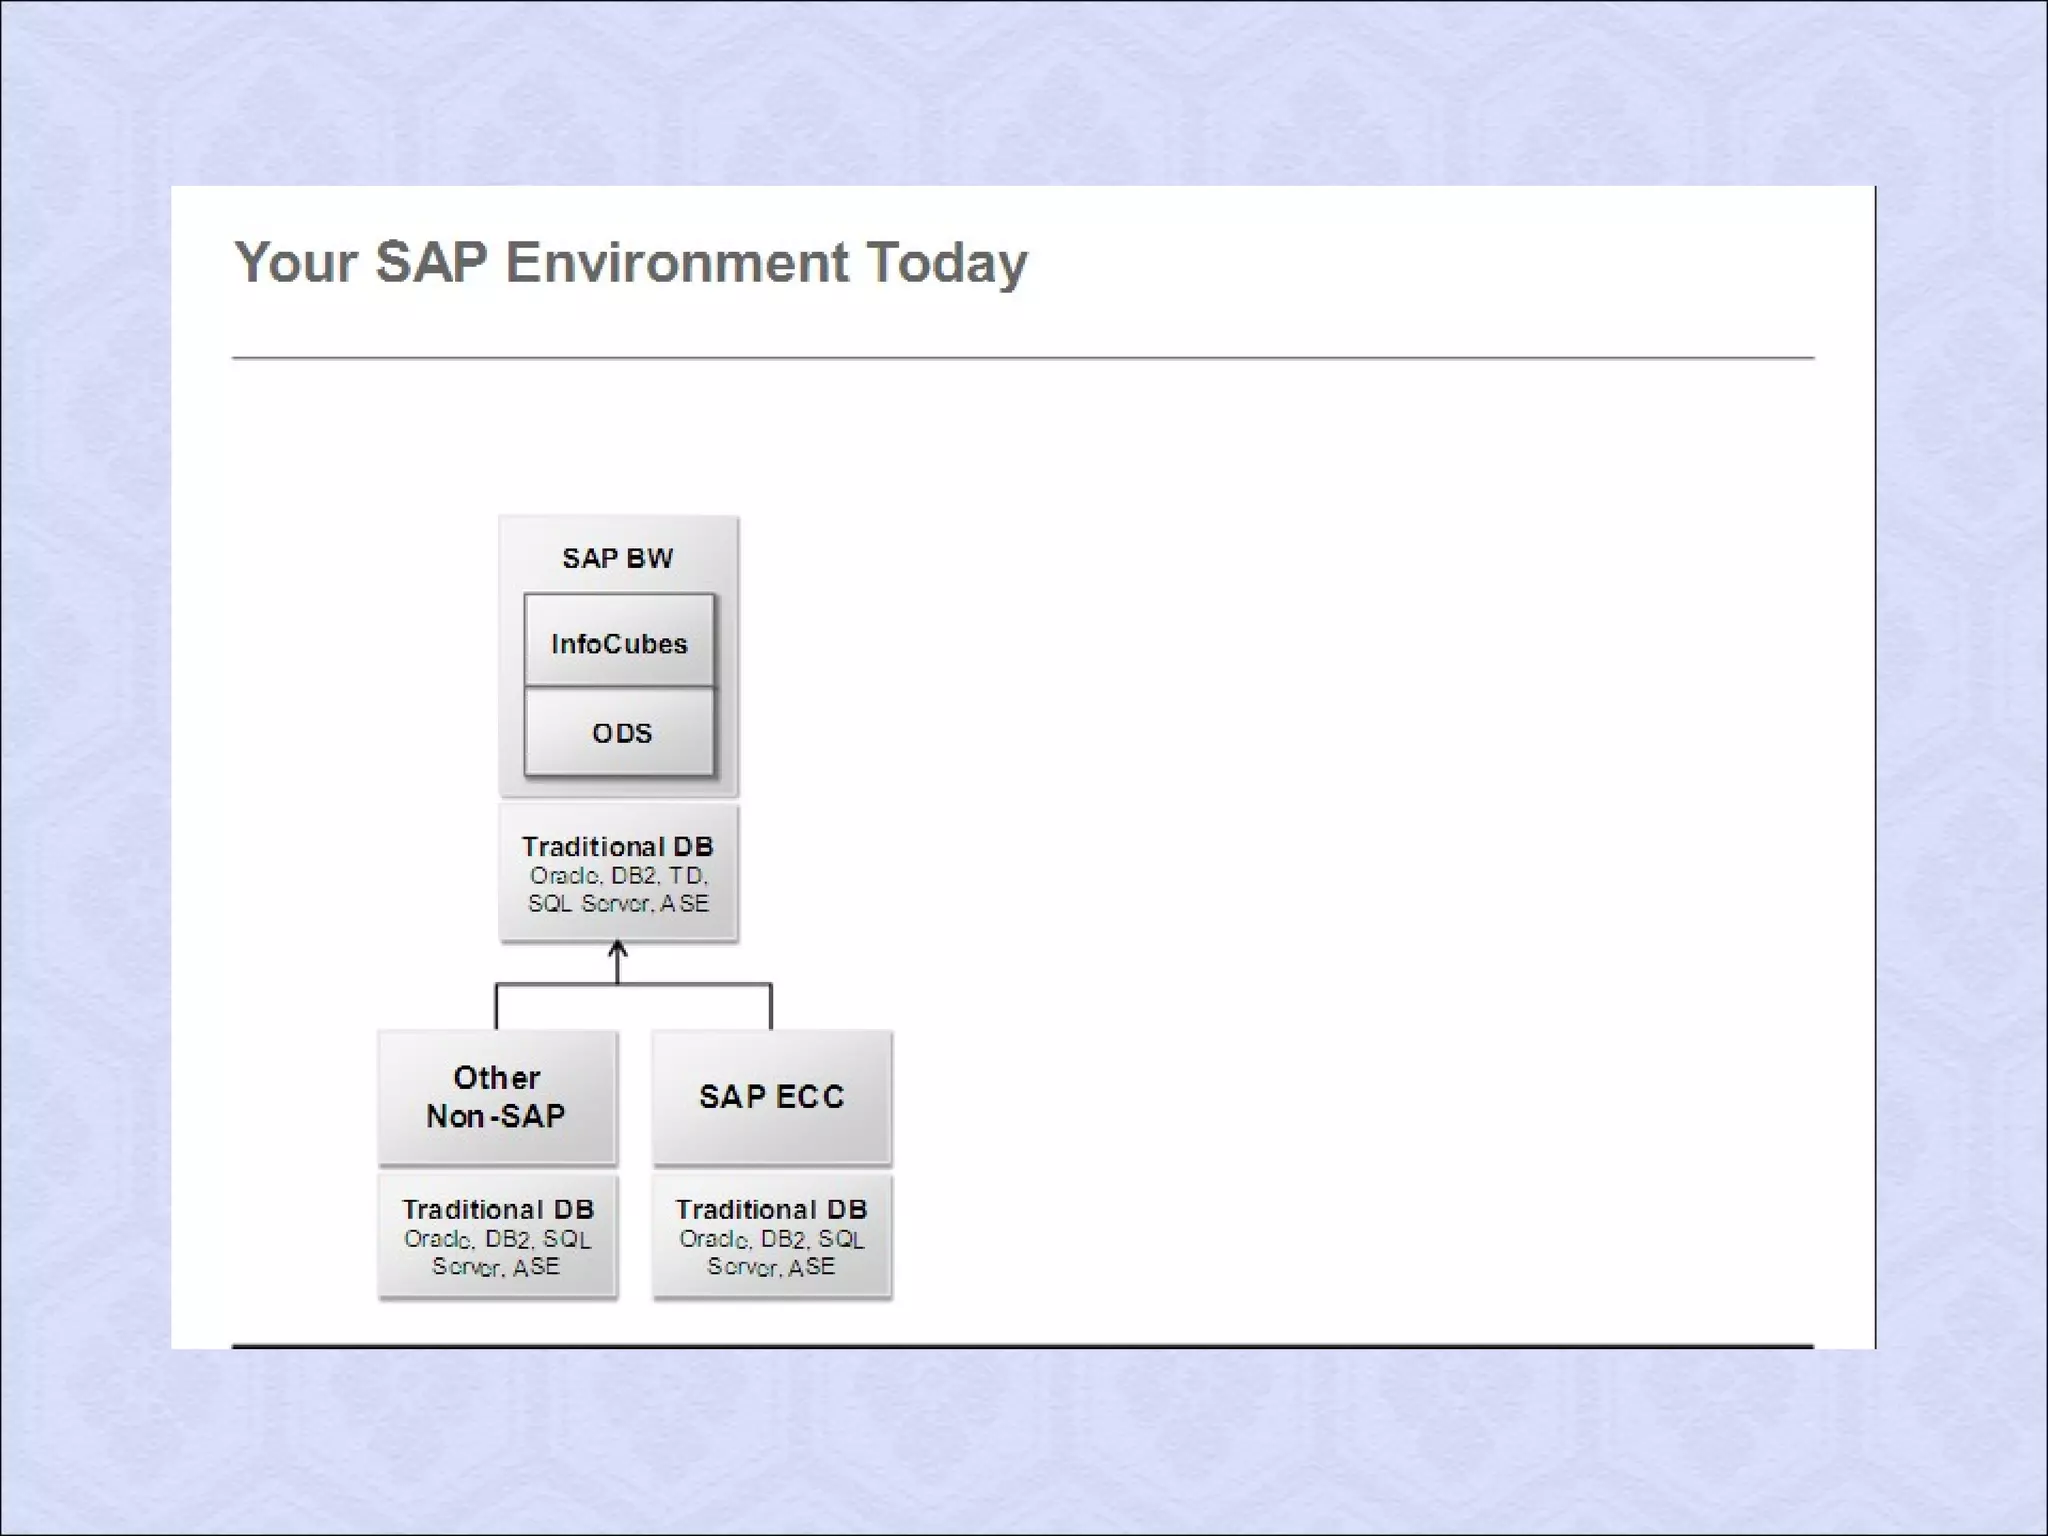Click the upward arrowhead into Traditional DB
2048x1536 pixels.
(x=618, y=949)
